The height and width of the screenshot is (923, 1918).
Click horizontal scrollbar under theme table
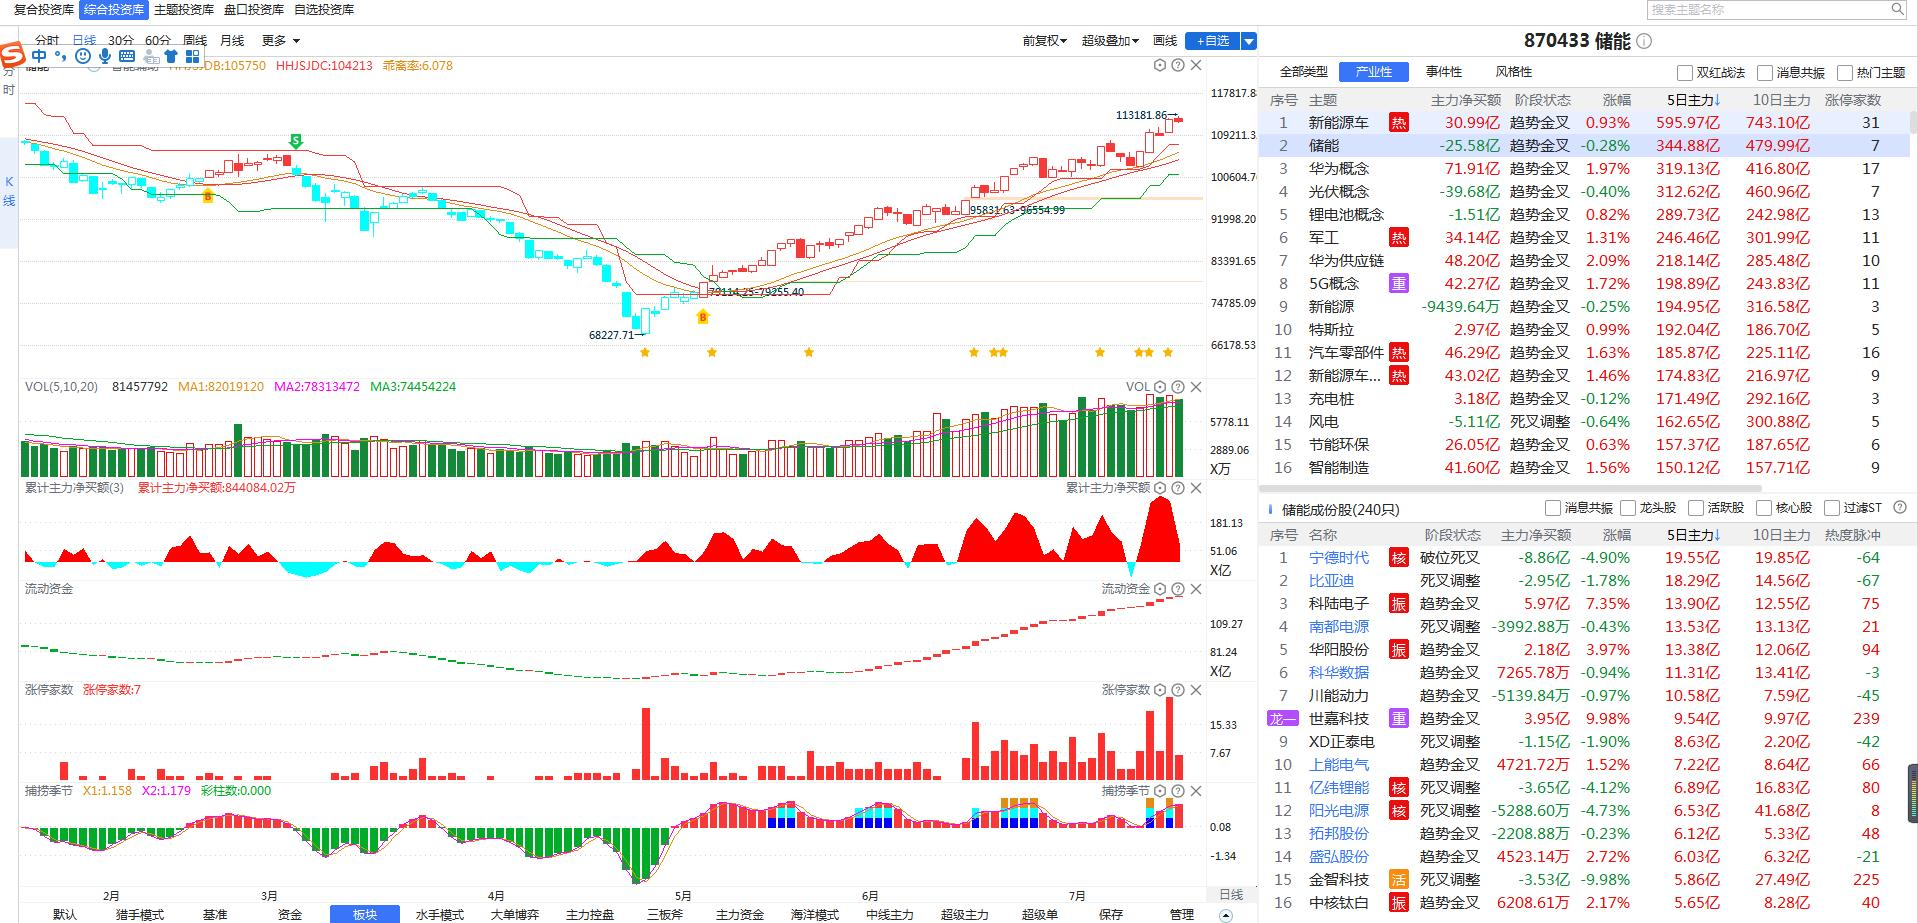(1510, 489)
